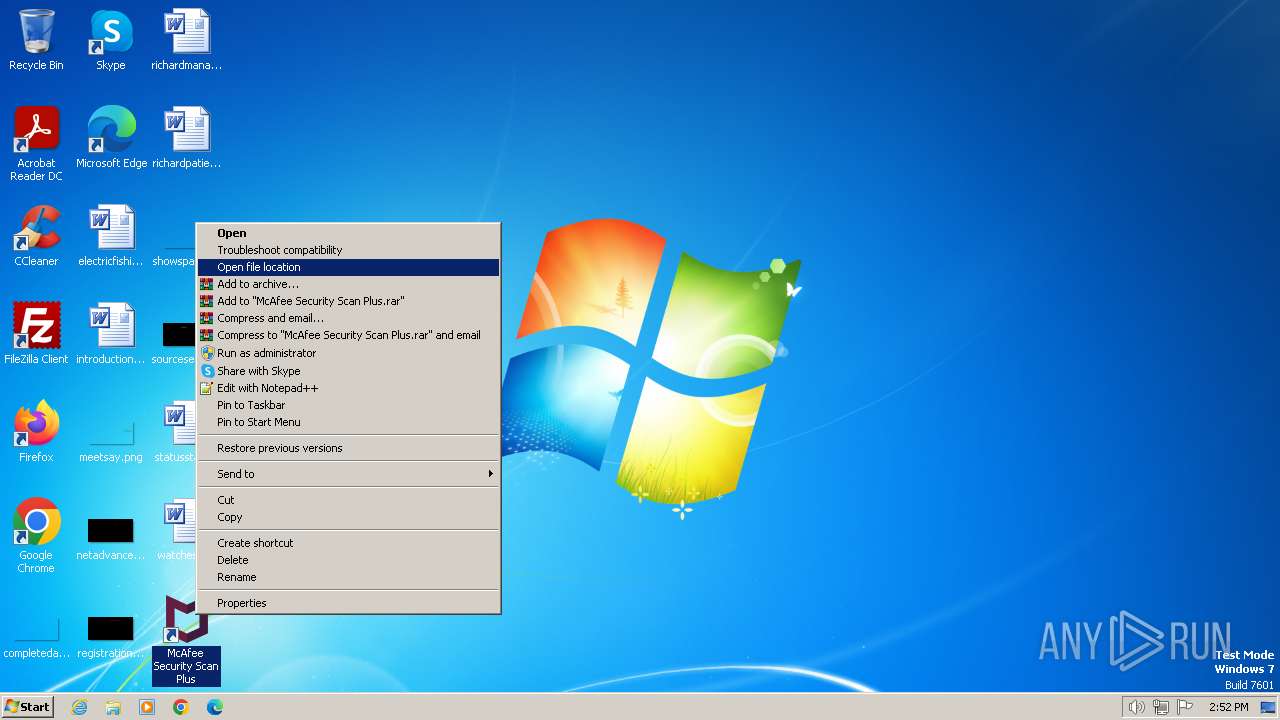Image resolution: width=1280 pixels, height=720 pixels.
Task: Choose Compress to McAfee rar and email
Action: click(x=348, y=335)
